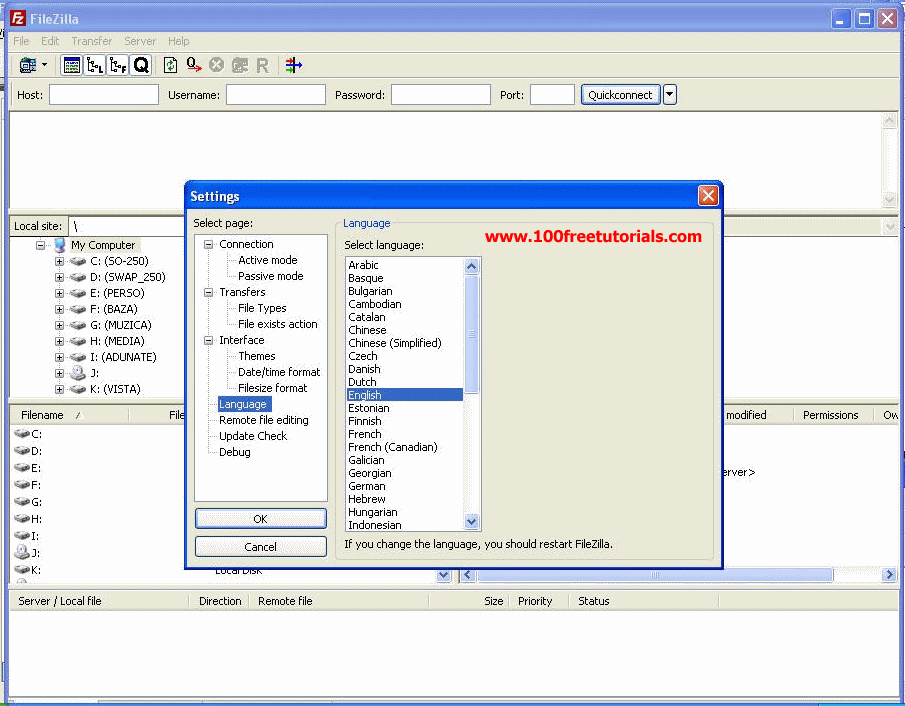The image size is (905, 706).
Task: Click the language list scroll down arrow
Action: coord(472,521)
